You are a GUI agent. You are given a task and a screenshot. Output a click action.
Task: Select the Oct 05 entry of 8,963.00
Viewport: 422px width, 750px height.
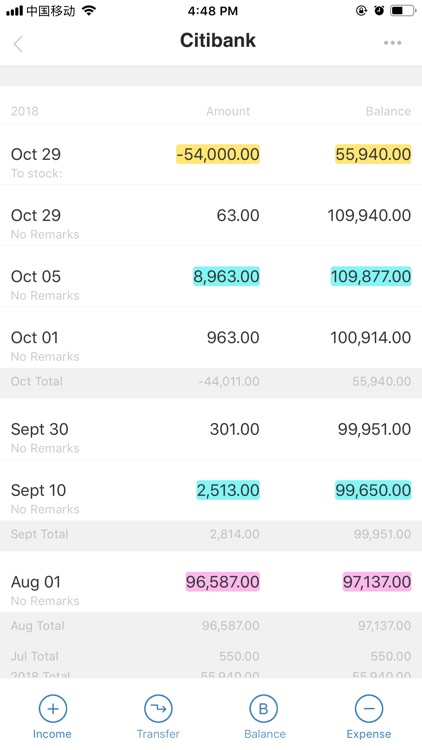pos(211,276)
